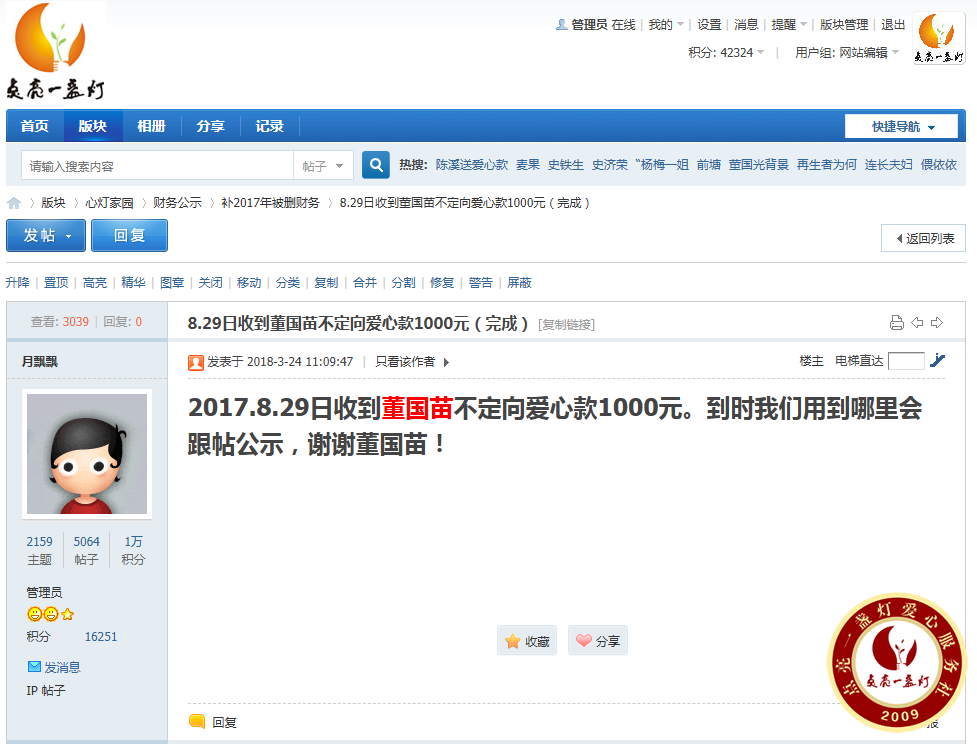Open 发消息 envelope to message author

(54, 667)
